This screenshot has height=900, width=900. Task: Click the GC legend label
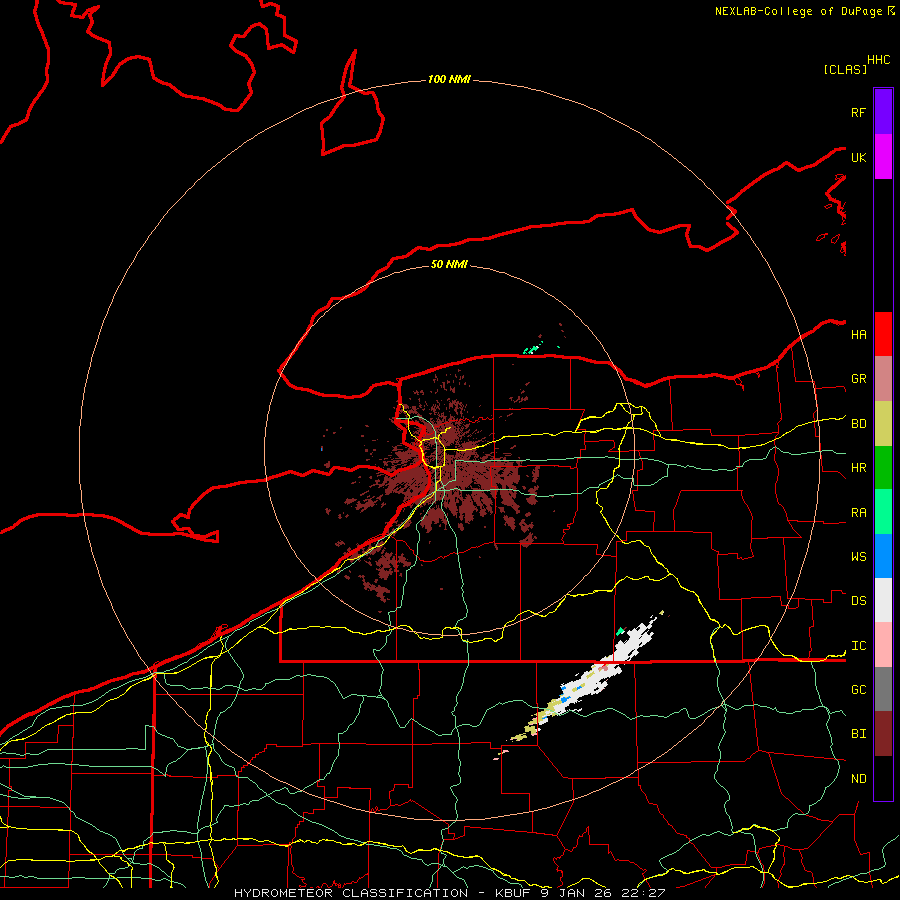858,689
